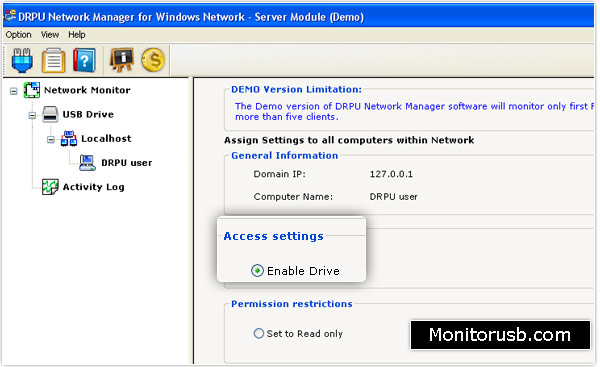This screenshot has height=367, width=600.
Task: Click Assign Settings to all computers text
Action: pyautogui.click(x=349, y=140)
